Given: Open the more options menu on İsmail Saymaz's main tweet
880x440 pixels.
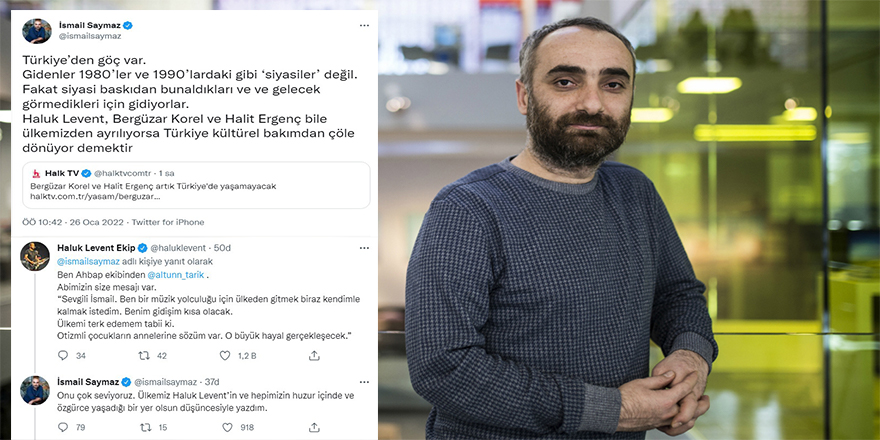Looking at the screenshot, I should tap(364, 26).
